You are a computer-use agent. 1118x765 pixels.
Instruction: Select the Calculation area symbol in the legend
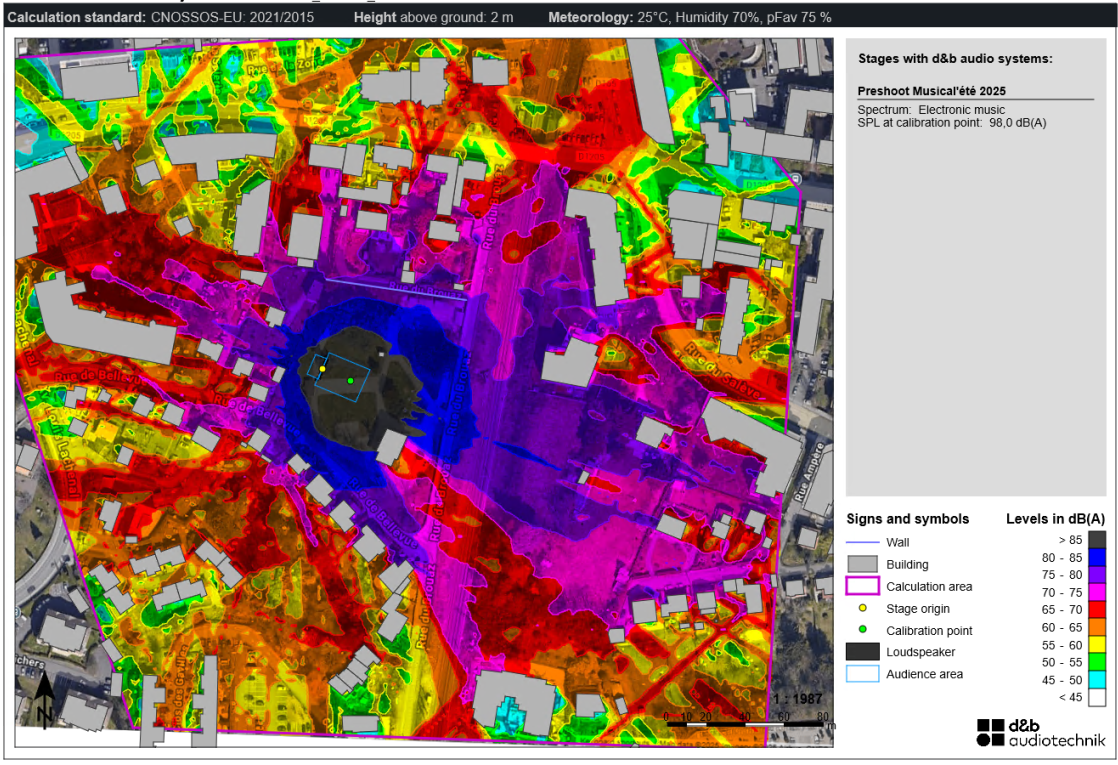[x=861, y=587]
